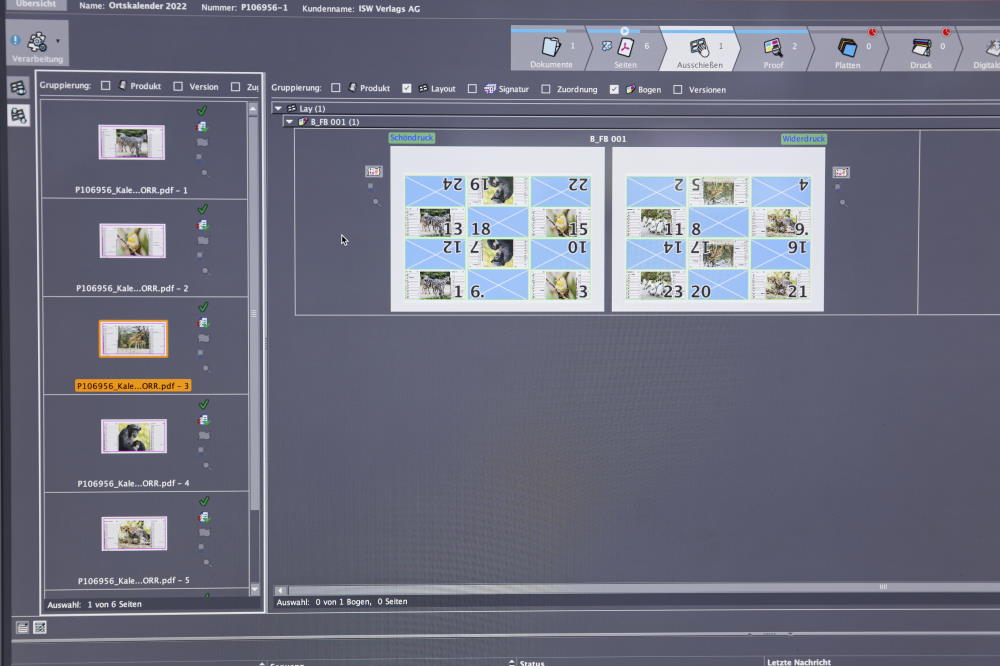The width and height of the screenshot is (1000, 666).
Task: Click the page list scroll-up arrow
Action: point(253,109)
